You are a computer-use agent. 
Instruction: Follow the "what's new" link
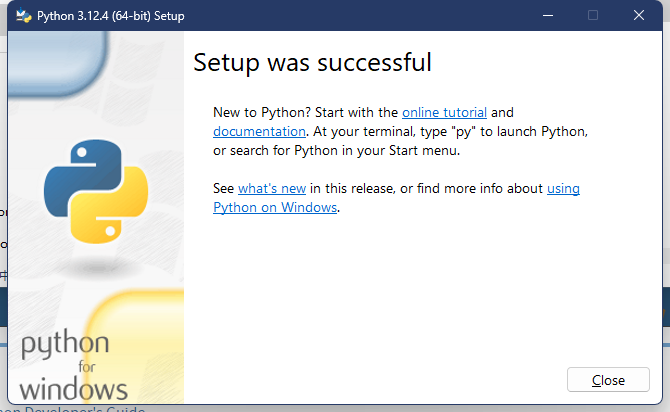271,188
